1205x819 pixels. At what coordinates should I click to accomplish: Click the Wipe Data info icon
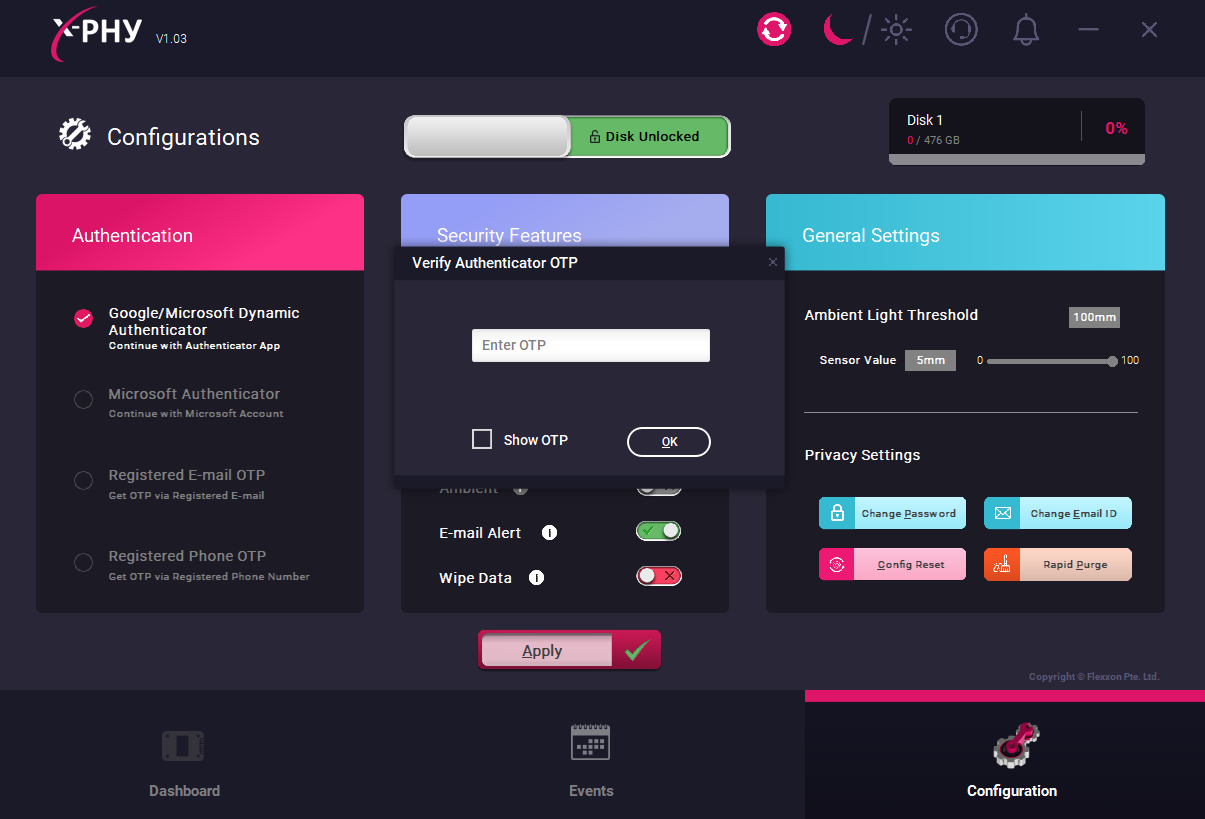pos(537,578)
